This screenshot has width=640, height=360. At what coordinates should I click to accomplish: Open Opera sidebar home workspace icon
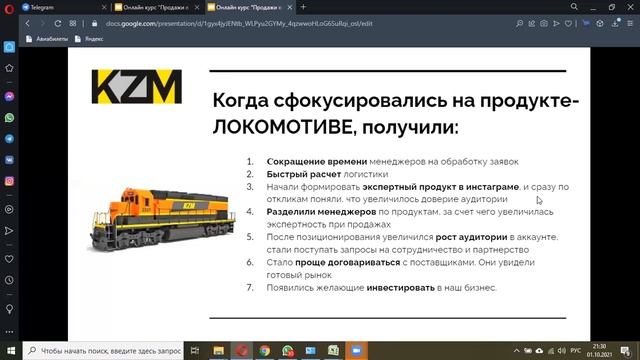click(9, 47)
